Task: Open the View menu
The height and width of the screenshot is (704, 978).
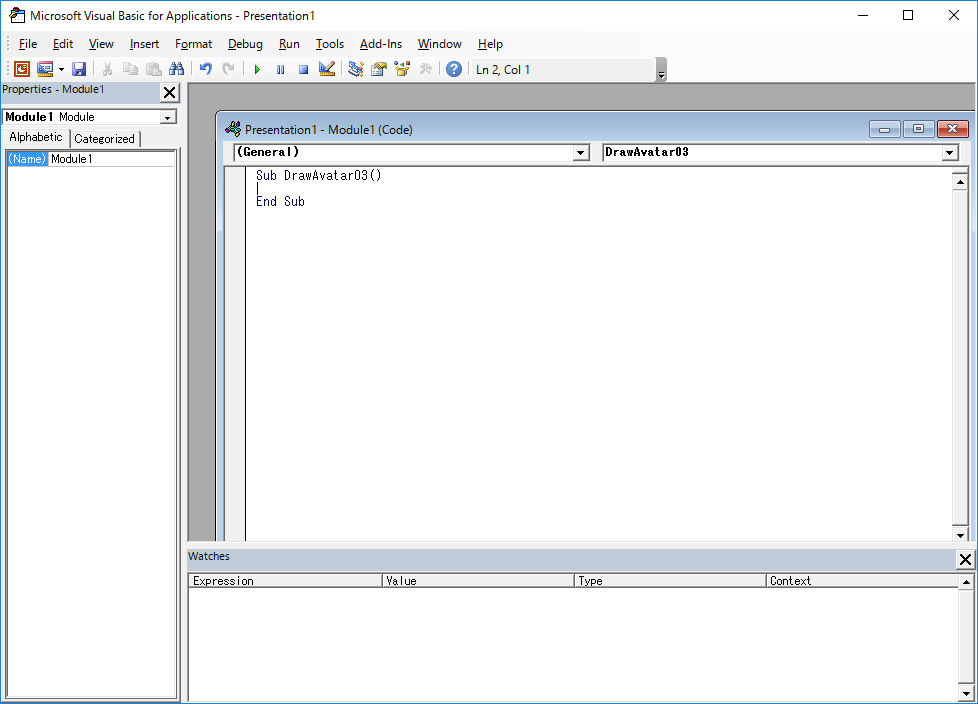Action: click(101, 44)
